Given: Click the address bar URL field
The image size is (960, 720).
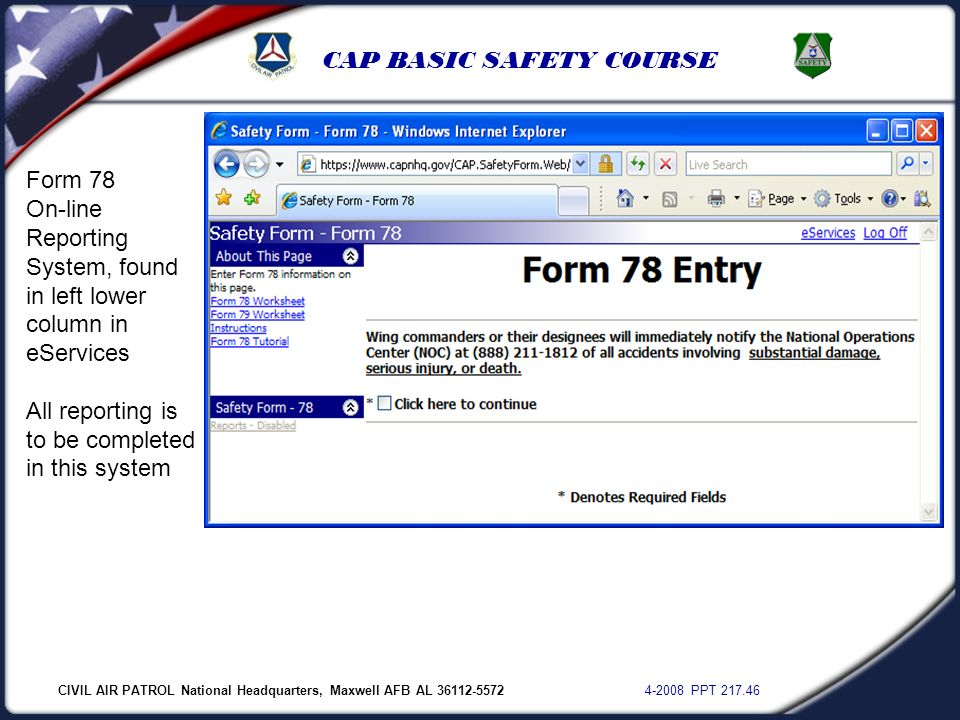Looking at the screenshot, I should [444, 164].
